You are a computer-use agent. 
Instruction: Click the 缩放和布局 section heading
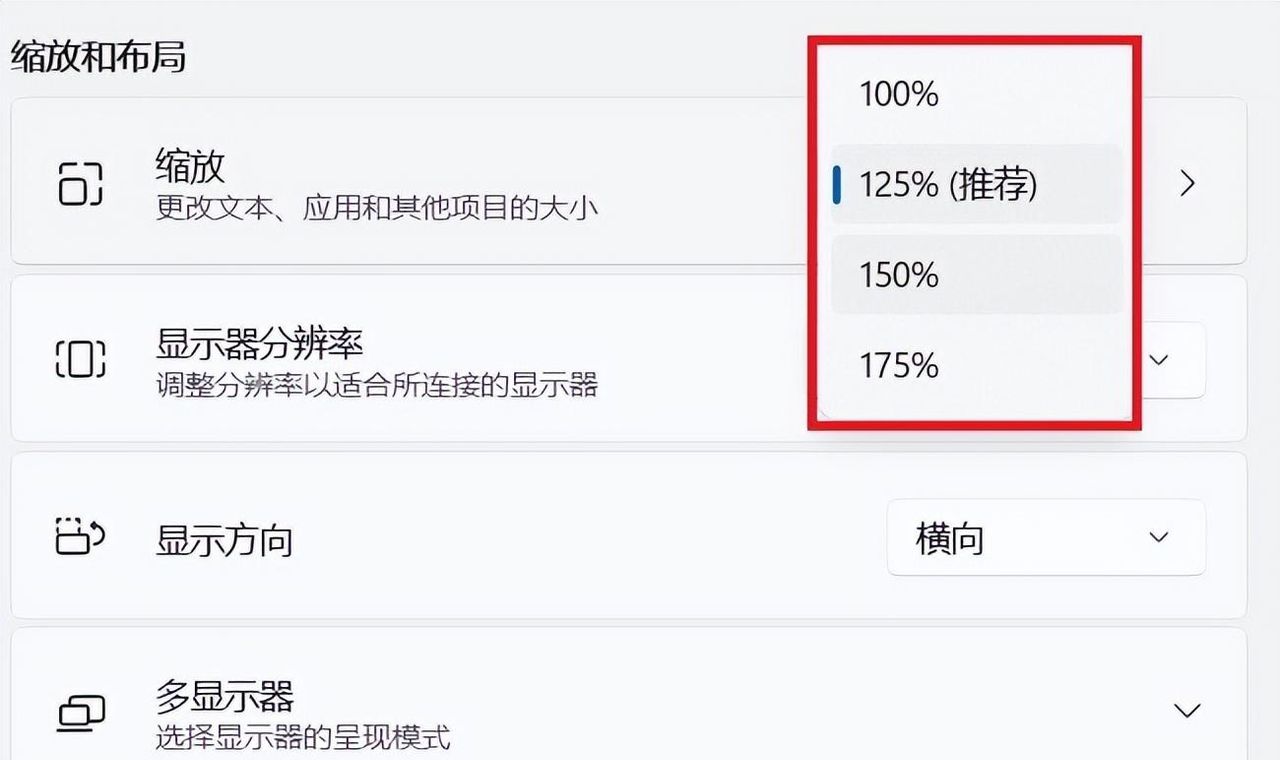click(98, 56)
